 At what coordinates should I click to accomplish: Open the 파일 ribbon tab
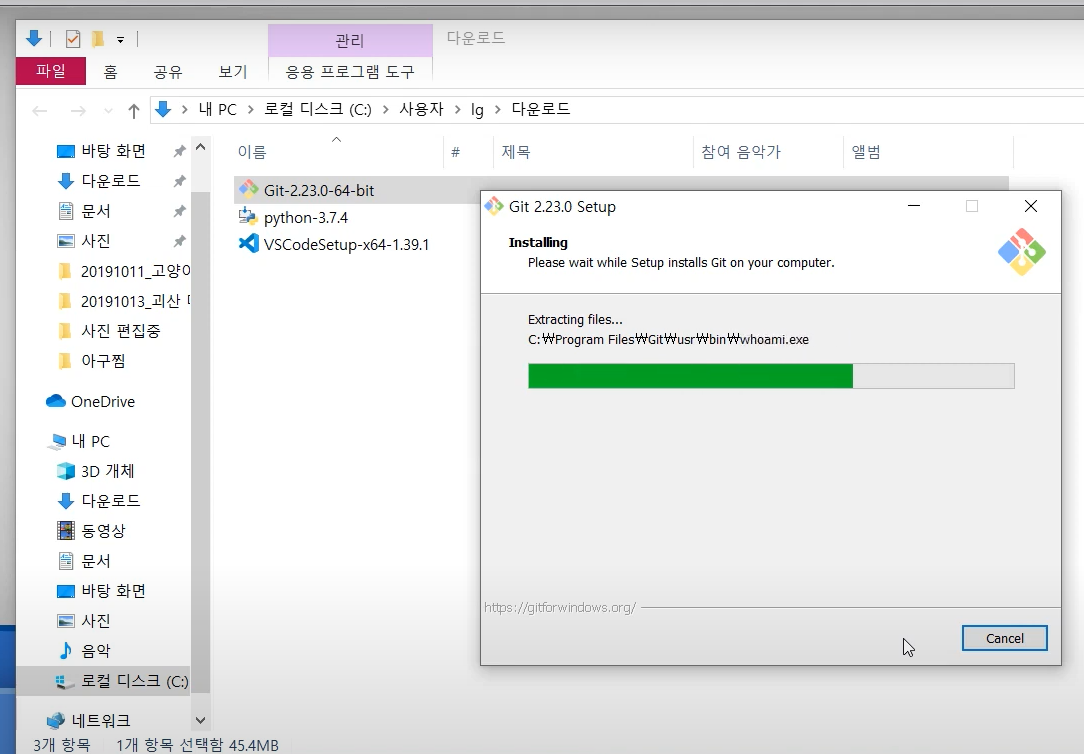[x=50, y=71]
